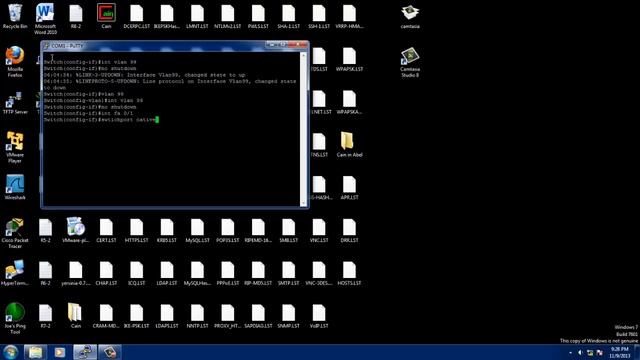Select the yersinia-0.7... file
This screenshot has height=360, width=640.
[x=76, y=273]
